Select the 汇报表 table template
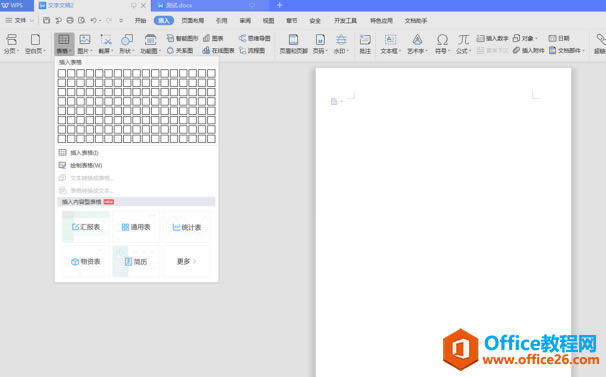 tap(86, 227)
